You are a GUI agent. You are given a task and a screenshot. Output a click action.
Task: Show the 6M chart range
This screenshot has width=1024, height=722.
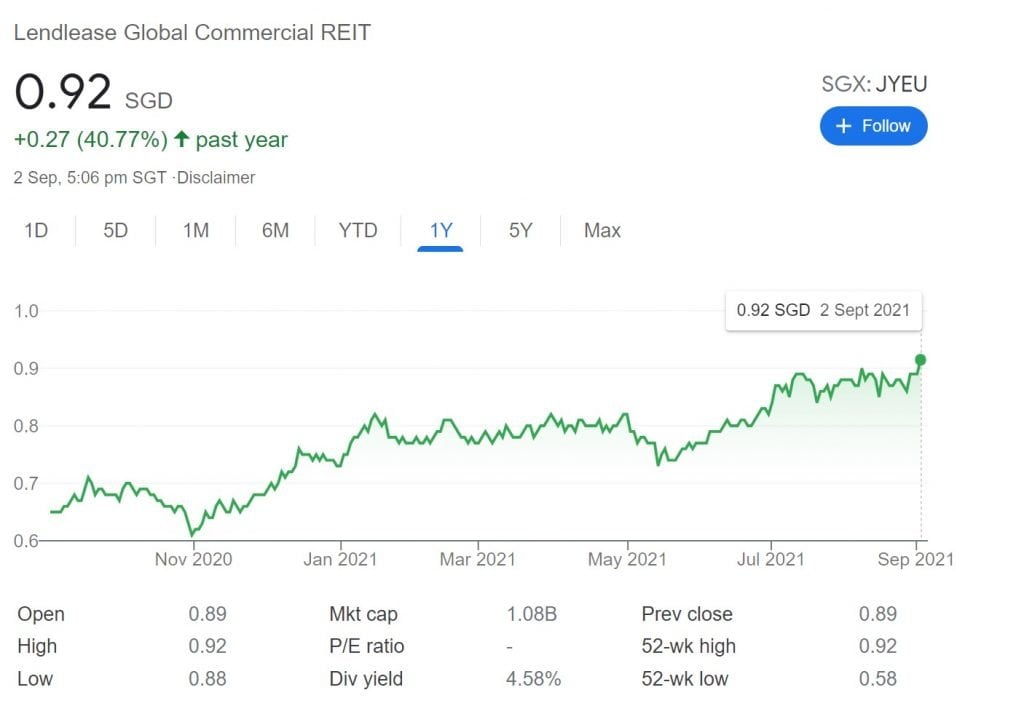pos(275,230)
